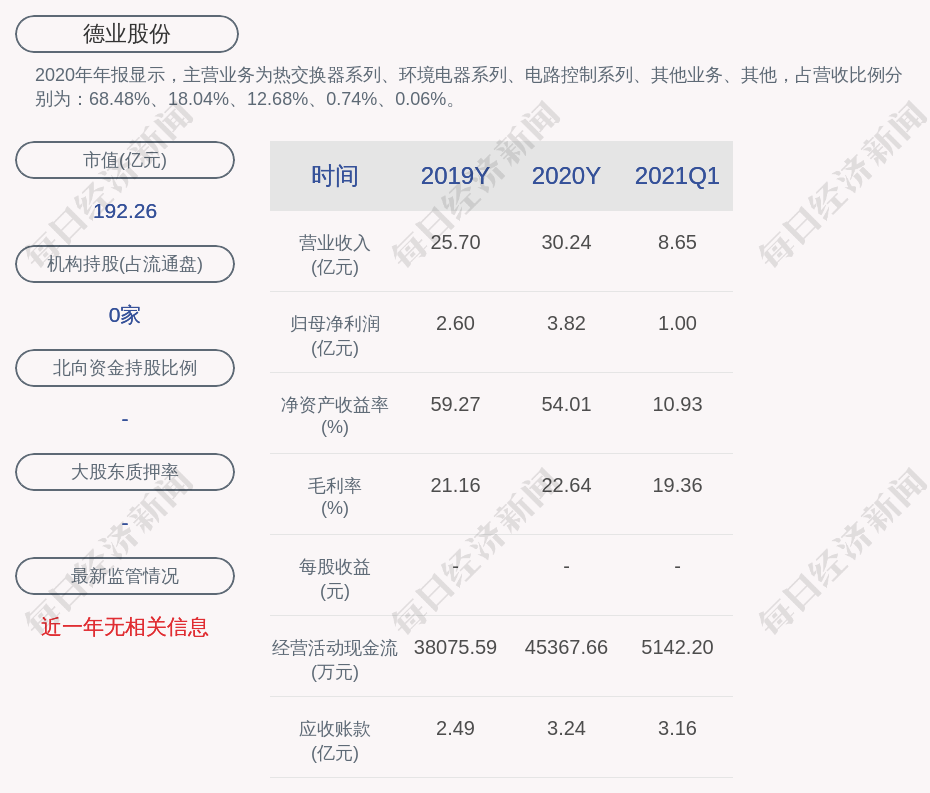Click the 2020年年报显示 description paragraph
Image resolution: width=930 pixels, height=793 pixels.
tap(469, 87)
